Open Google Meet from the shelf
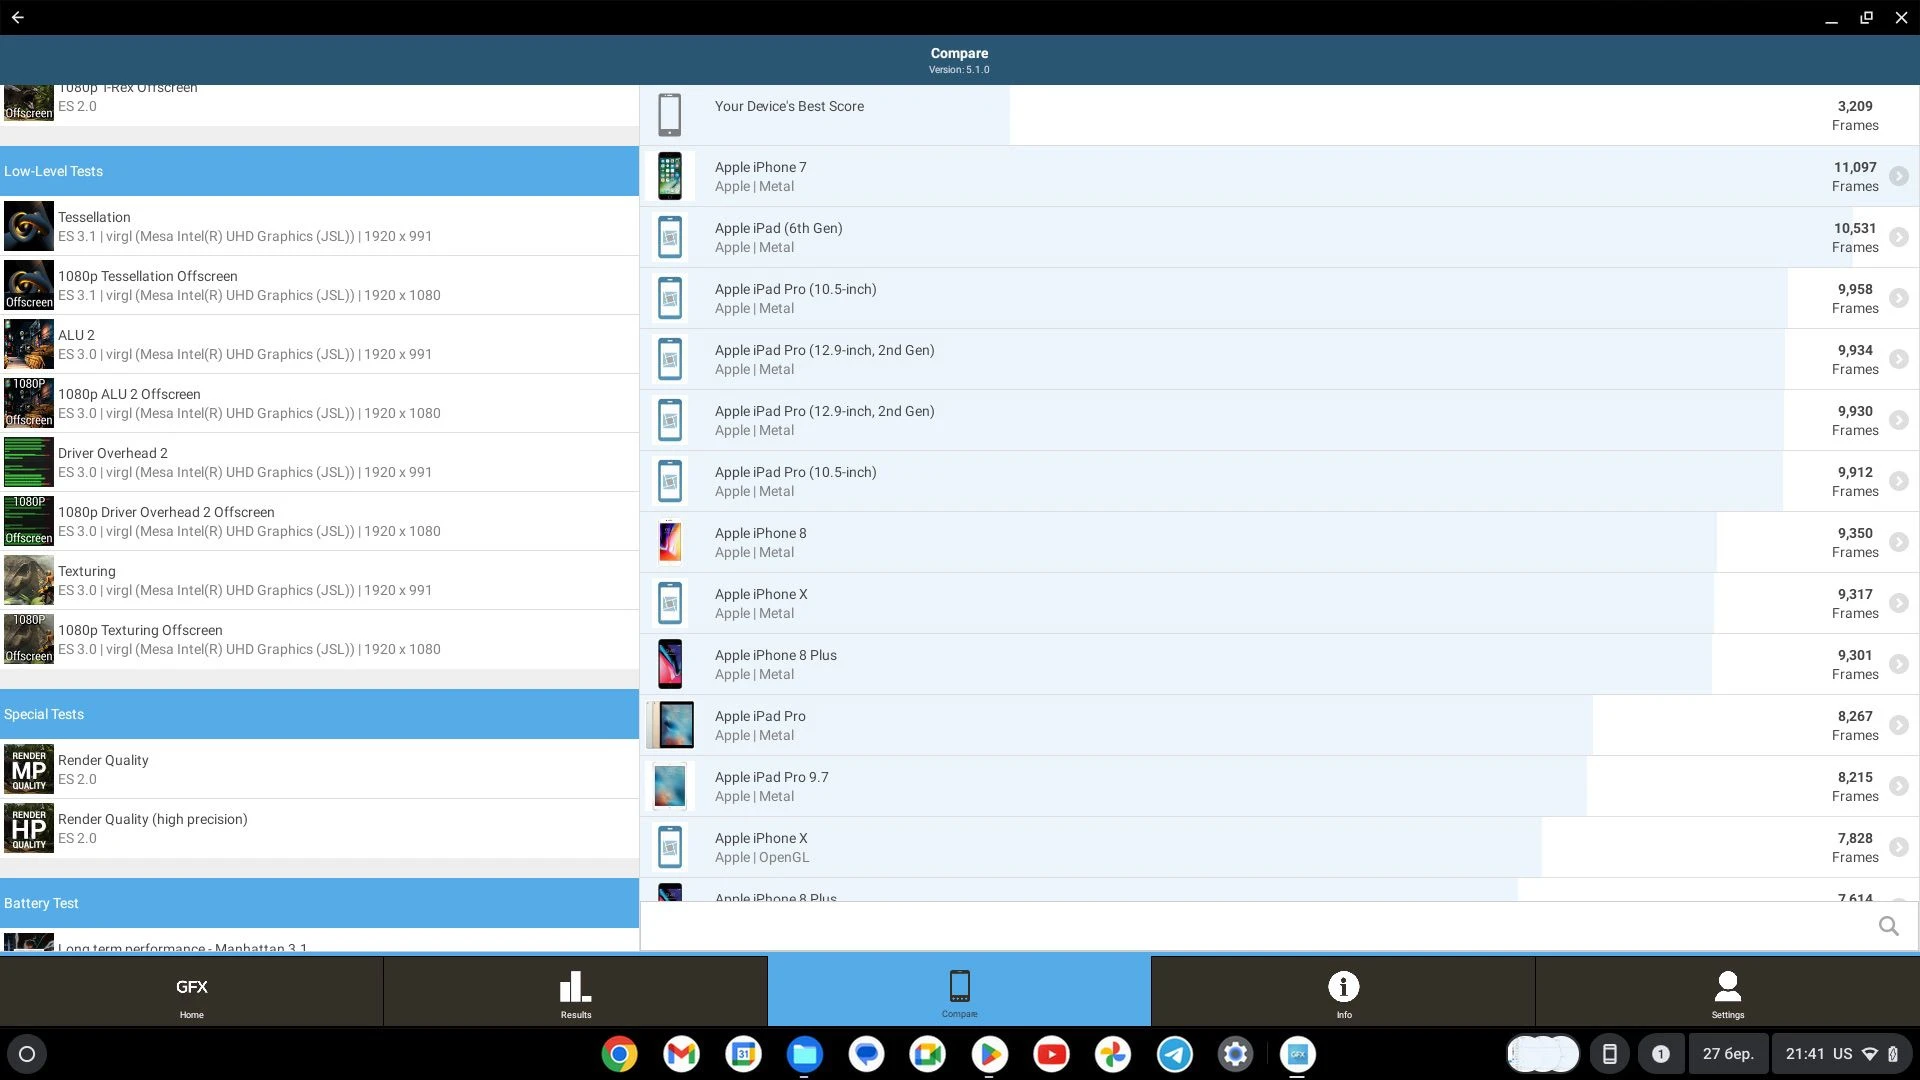The width and height of the screenshot is (1920, 1080). pos(927,1054)
